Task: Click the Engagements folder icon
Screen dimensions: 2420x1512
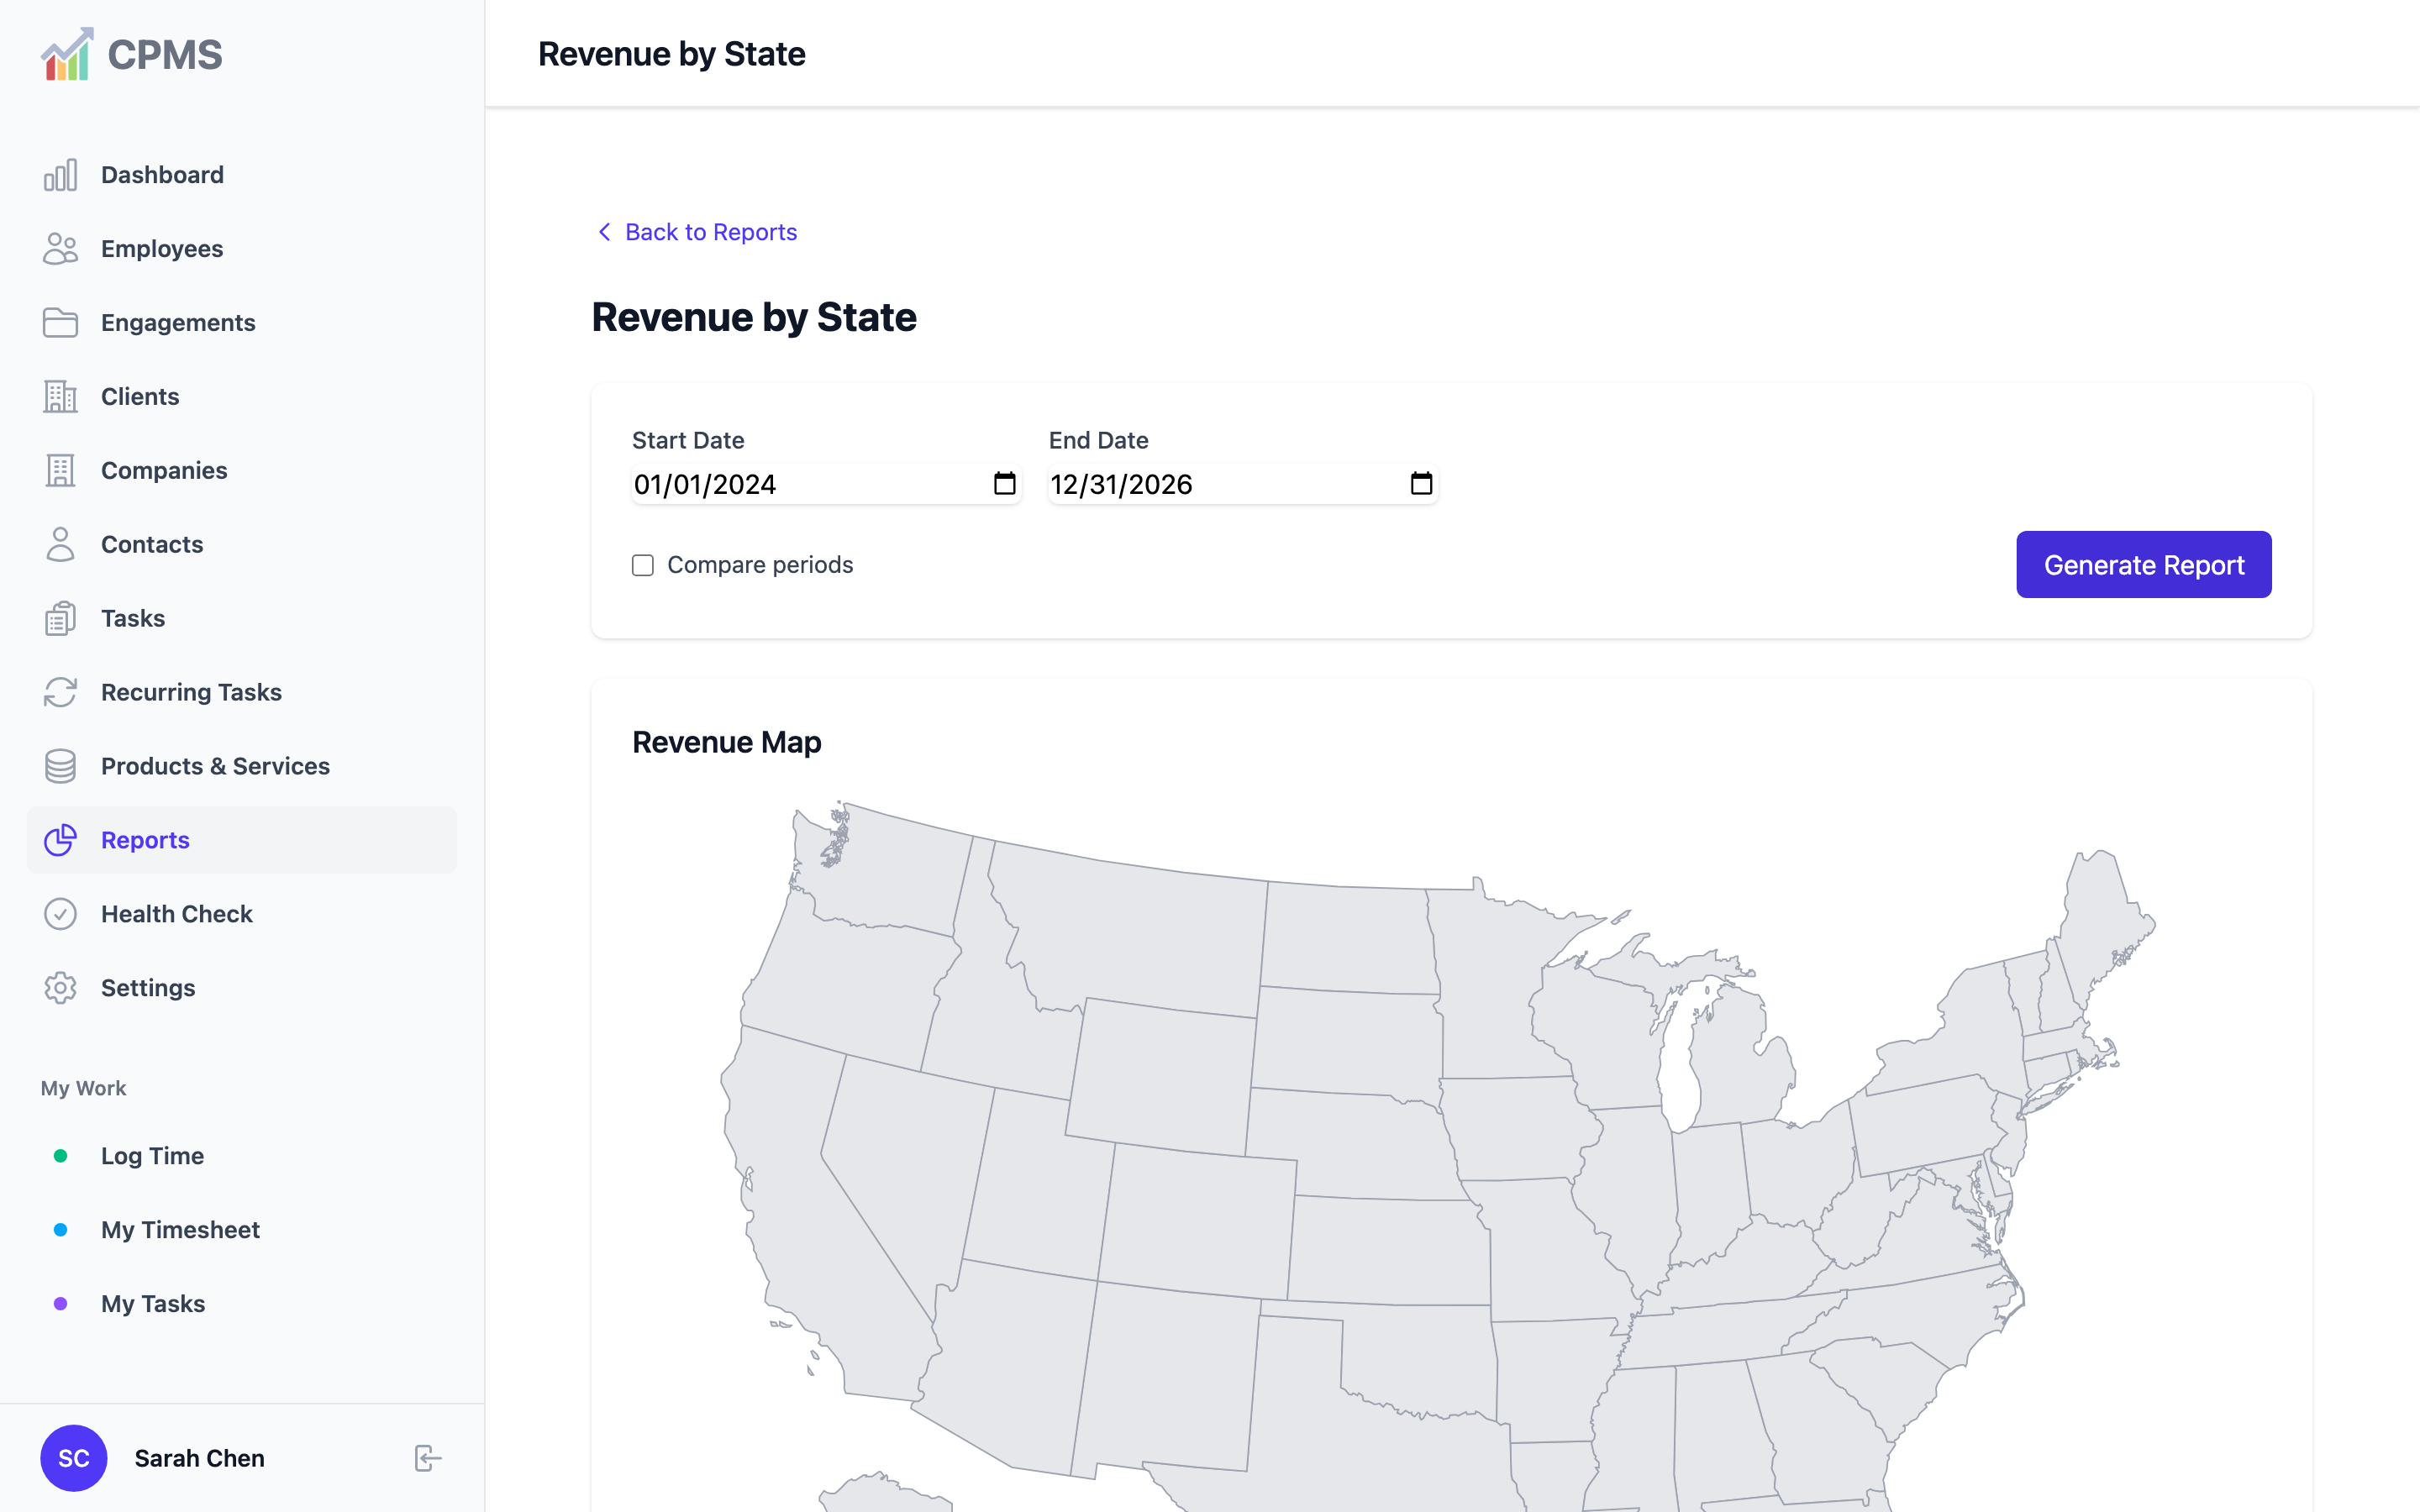Action: 60,323
